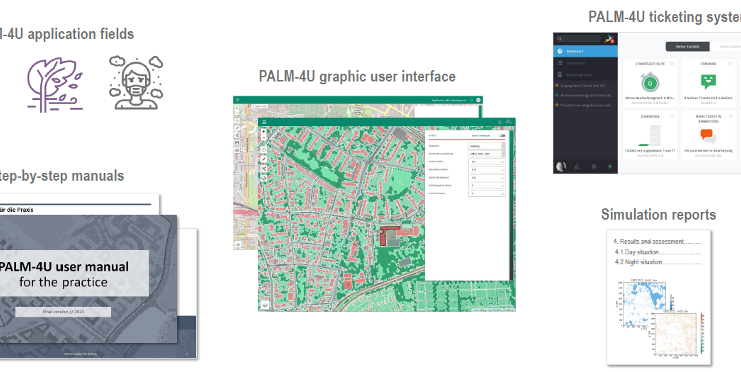Zoom in with the map plus button
This screenshot has height=372, width=741.
[264, 131]
